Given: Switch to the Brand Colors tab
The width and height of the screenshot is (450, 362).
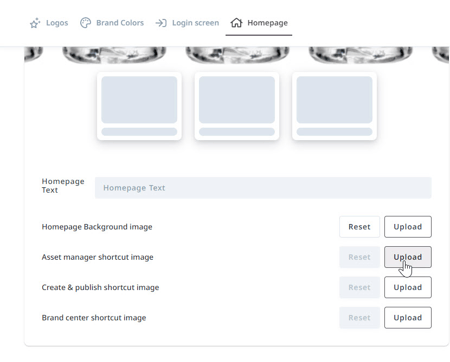Looking at the screenshot, I should pyautogui.click(x=112, y=23).
